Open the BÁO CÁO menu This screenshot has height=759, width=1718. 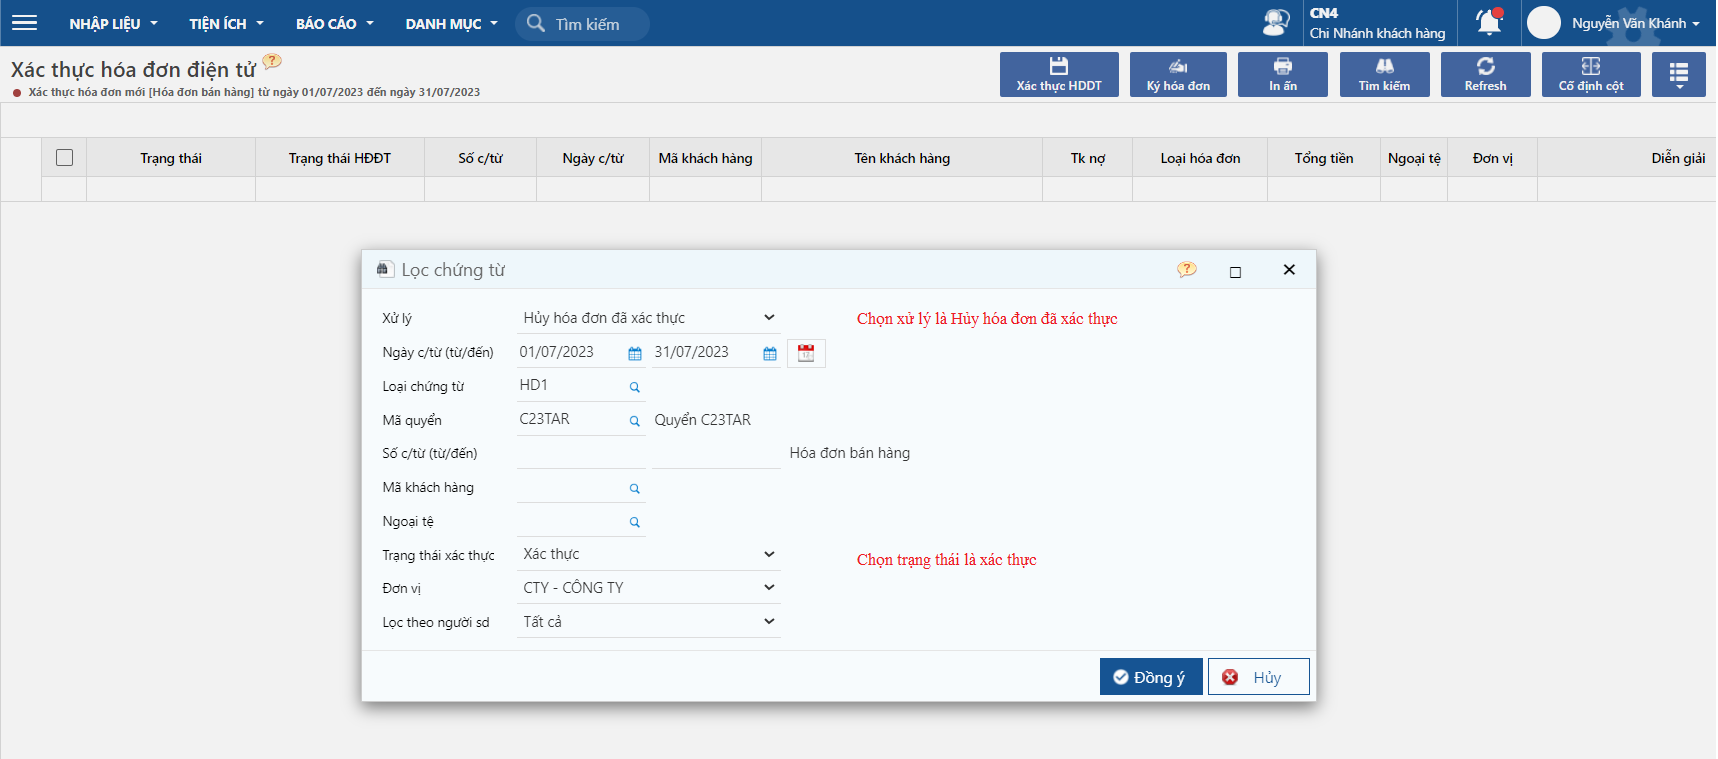334,24
